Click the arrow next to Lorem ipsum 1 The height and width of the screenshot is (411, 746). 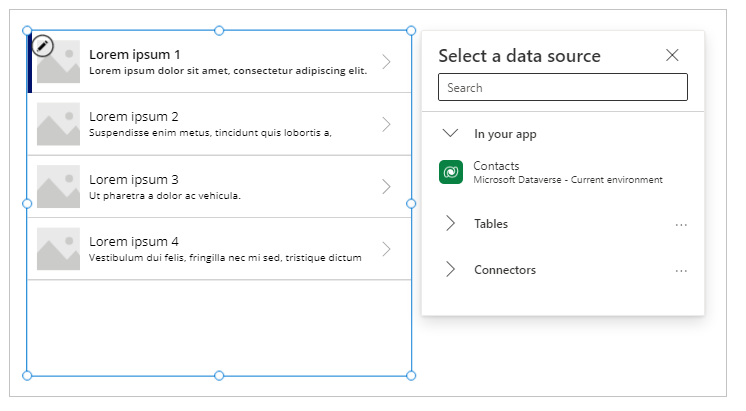point(387,62)
